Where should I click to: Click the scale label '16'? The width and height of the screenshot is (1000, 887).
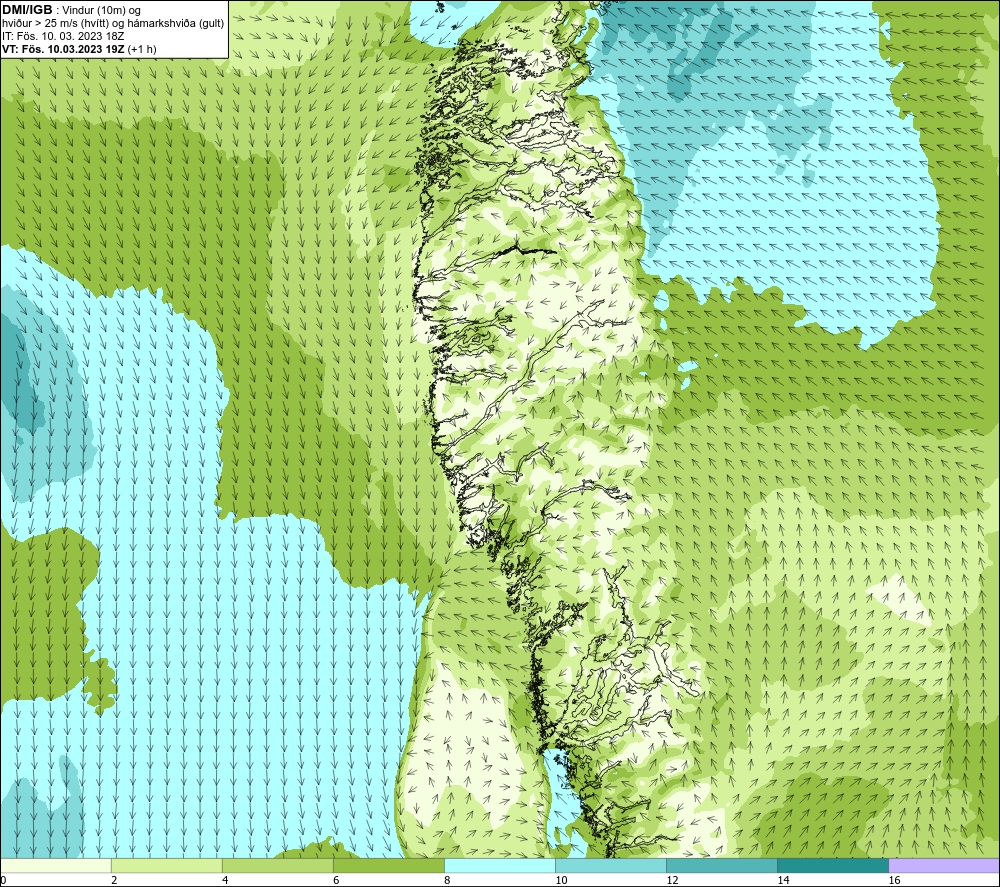[894, 880]
